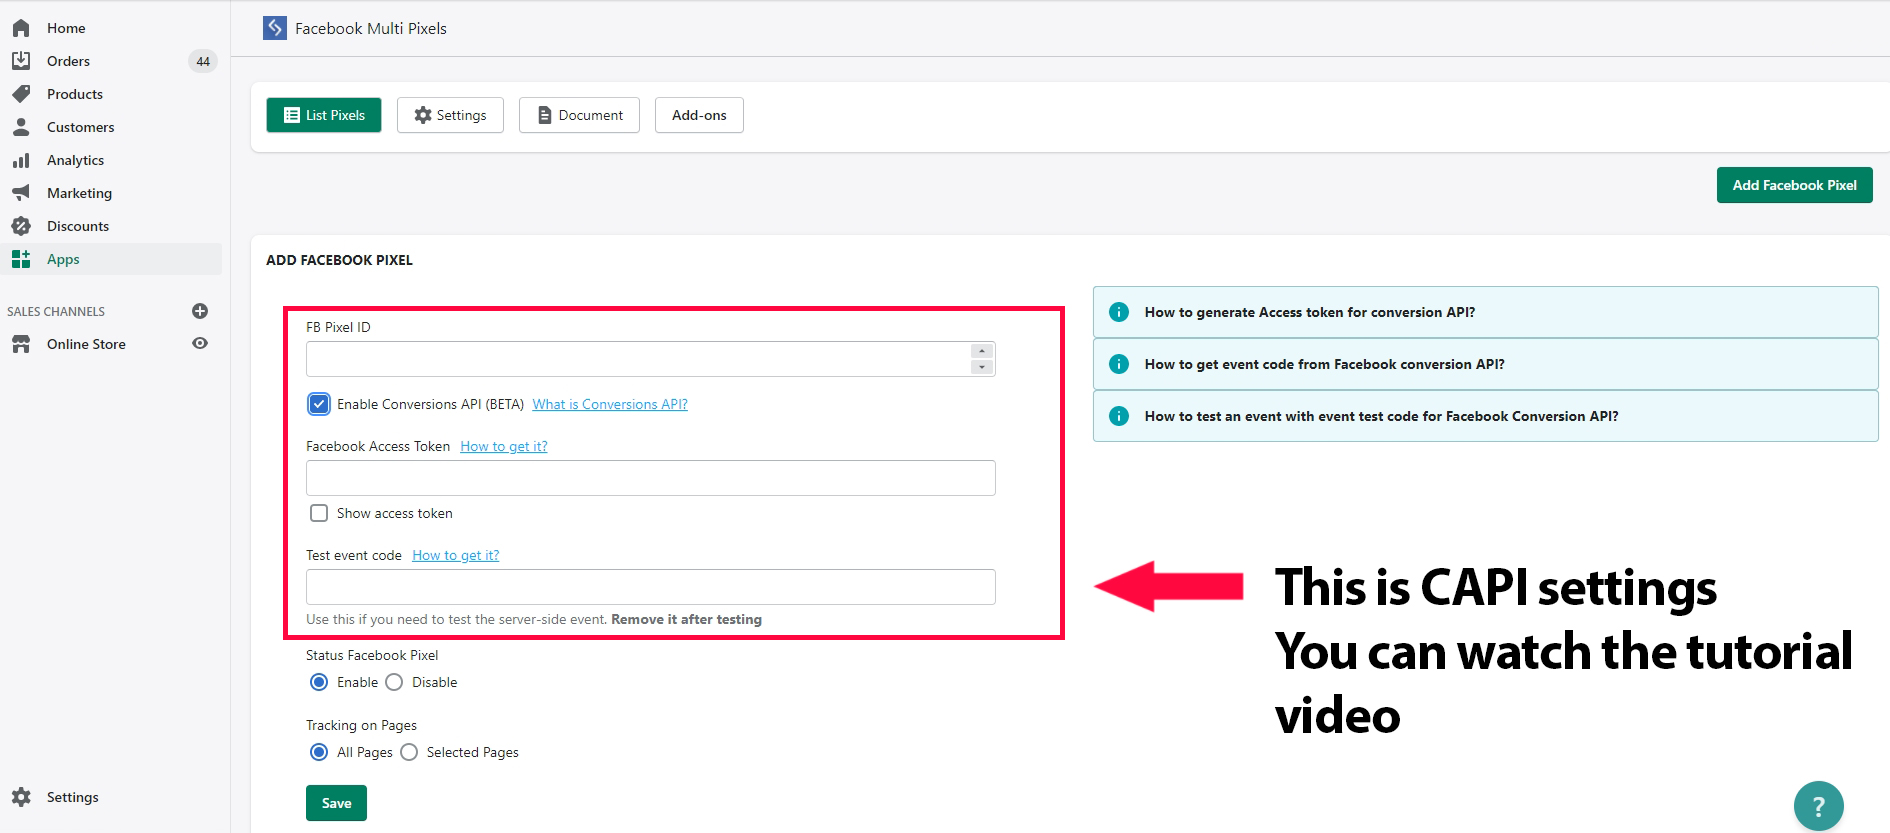
Task: Decrement the FB Pixel ID stepper down
Action: tap(982, 367)
